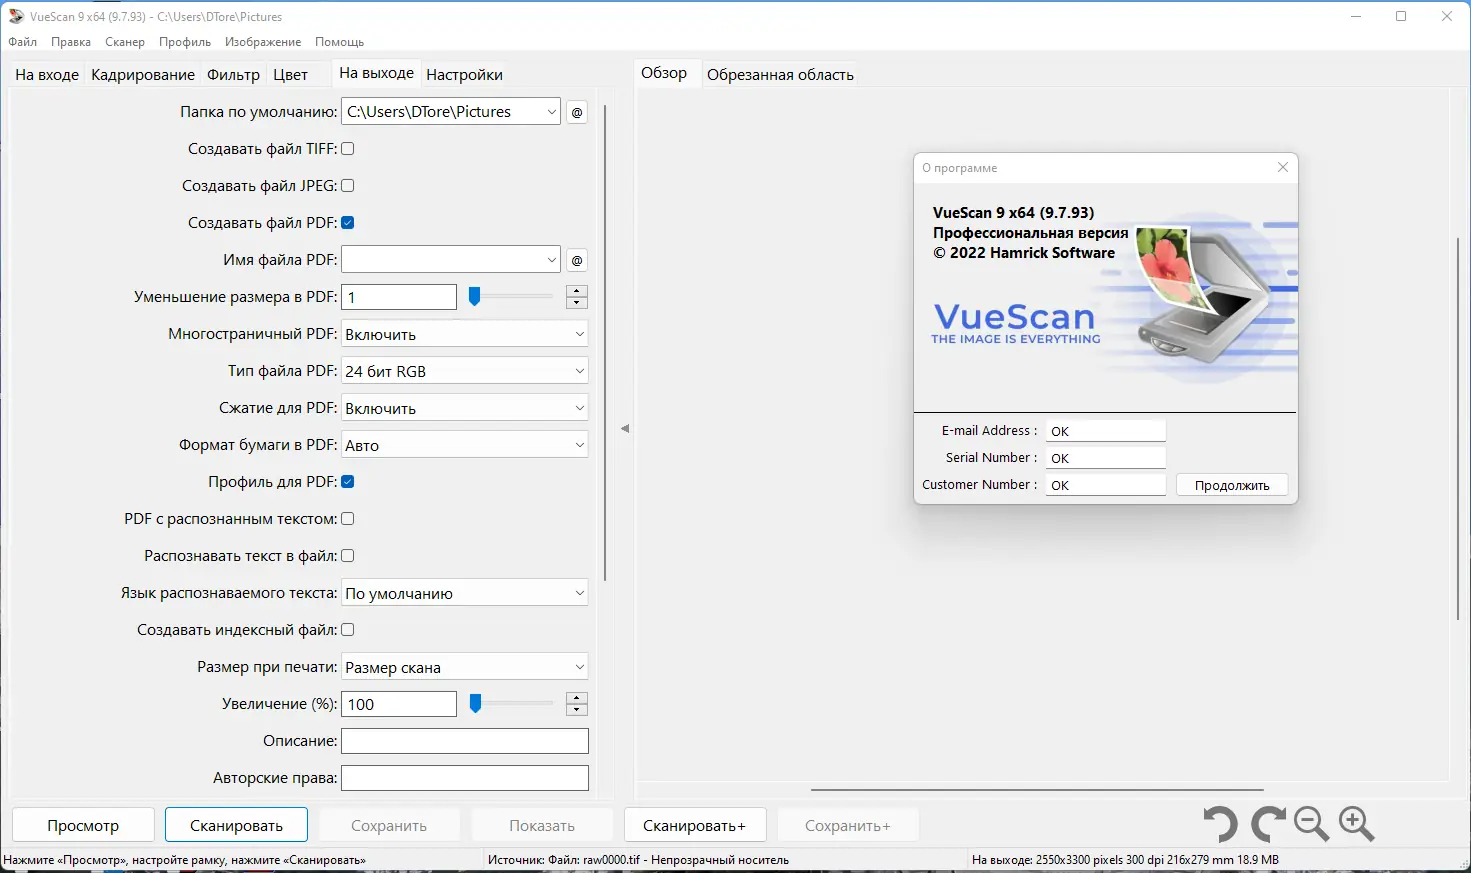Click the @ icon next to PDF file name
1471x873 pixels.
click(x=576, y=259)
